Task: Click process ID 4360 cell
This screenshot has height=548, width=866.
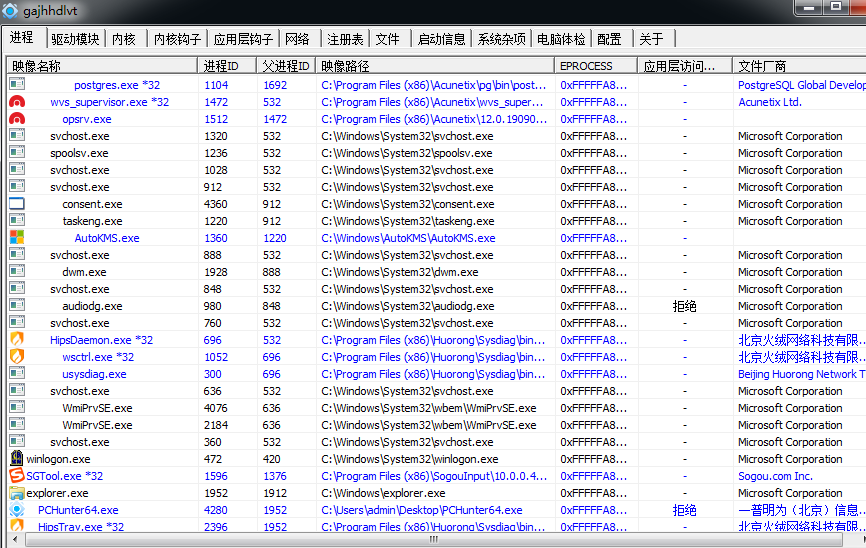Action: point(215,204)
